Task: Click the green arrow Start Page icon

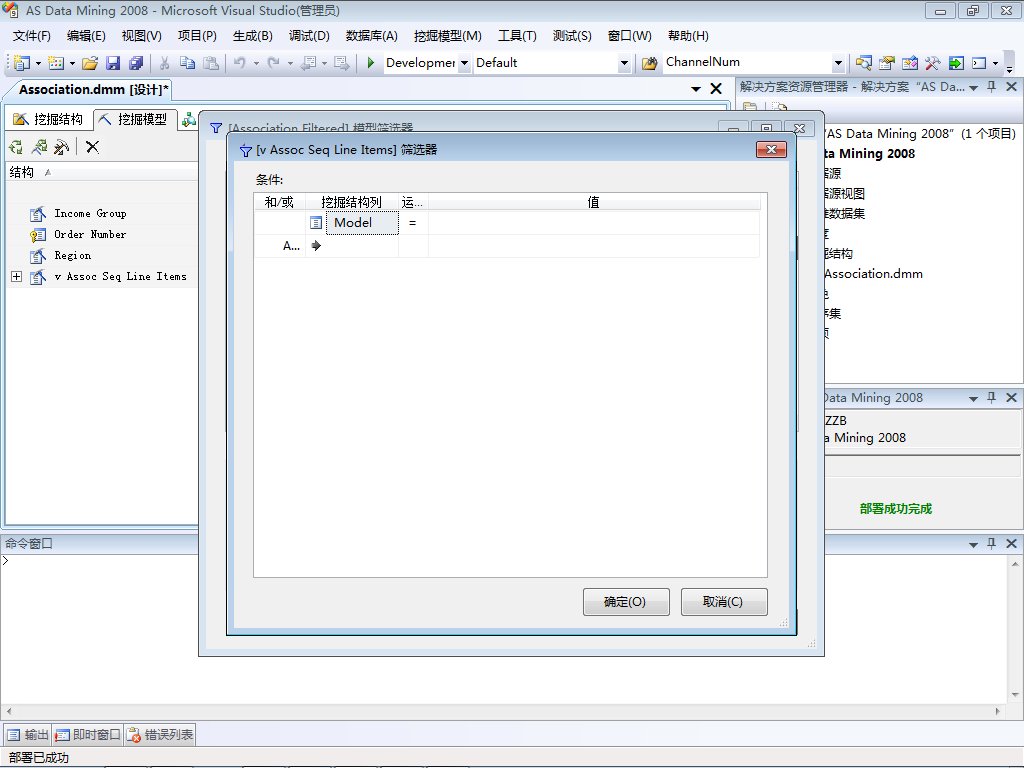Action: pyautogui.click(x=956, y=63)
